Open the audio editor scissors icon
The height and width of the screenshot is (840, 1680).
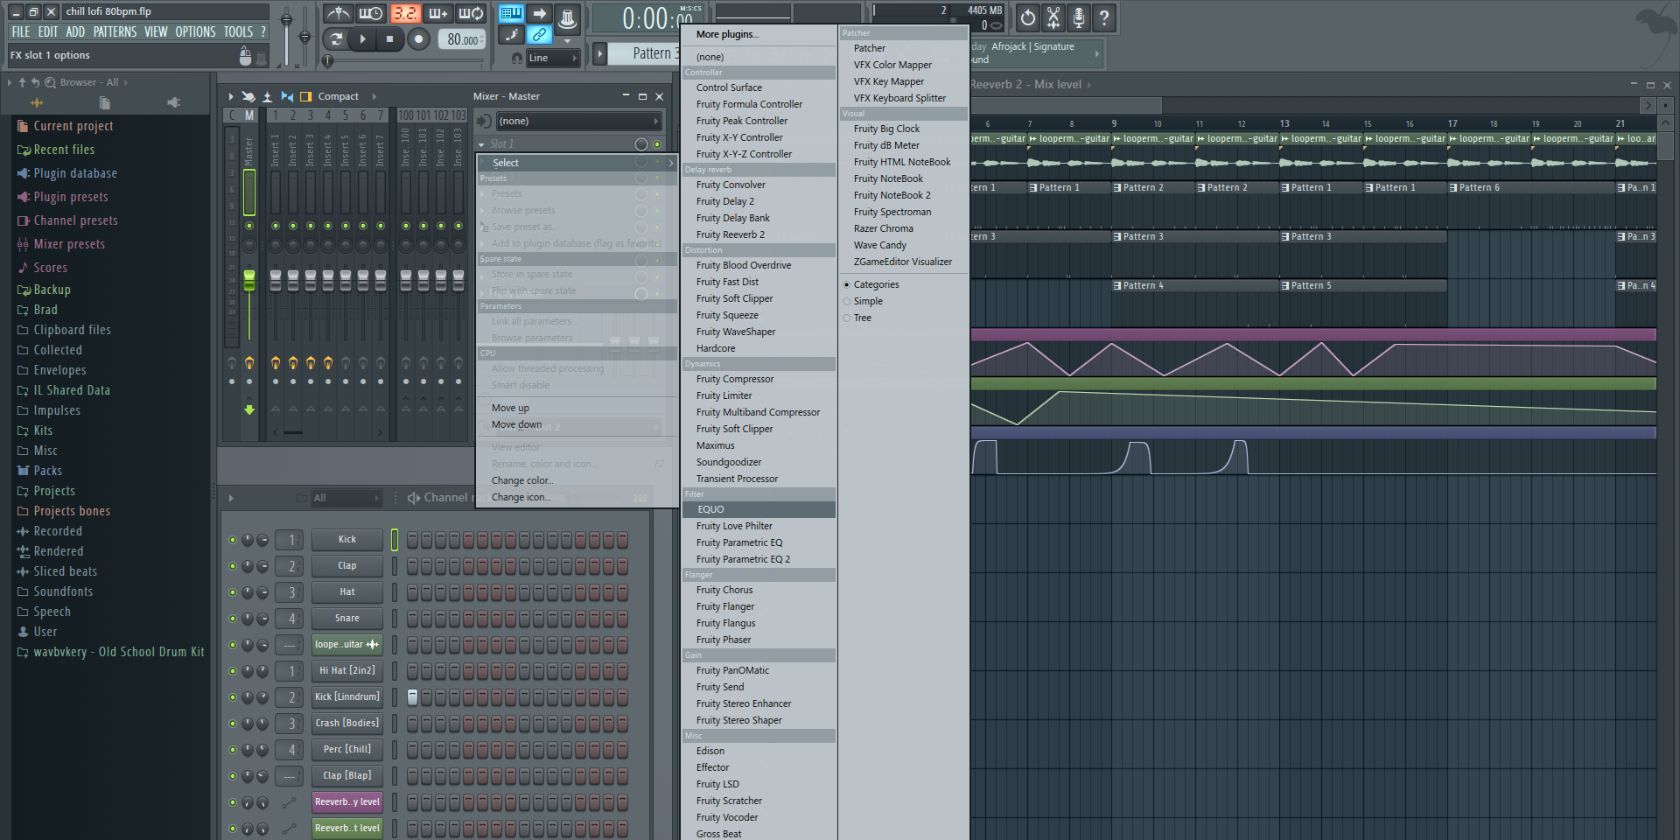point(1053,18)
